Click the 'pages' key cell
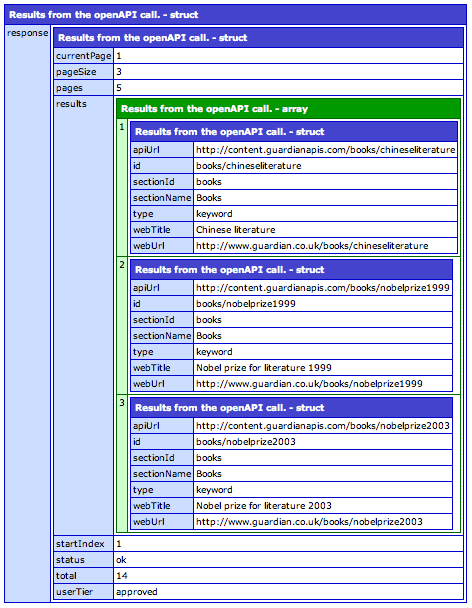472x608 pixels. pos(83,88)
